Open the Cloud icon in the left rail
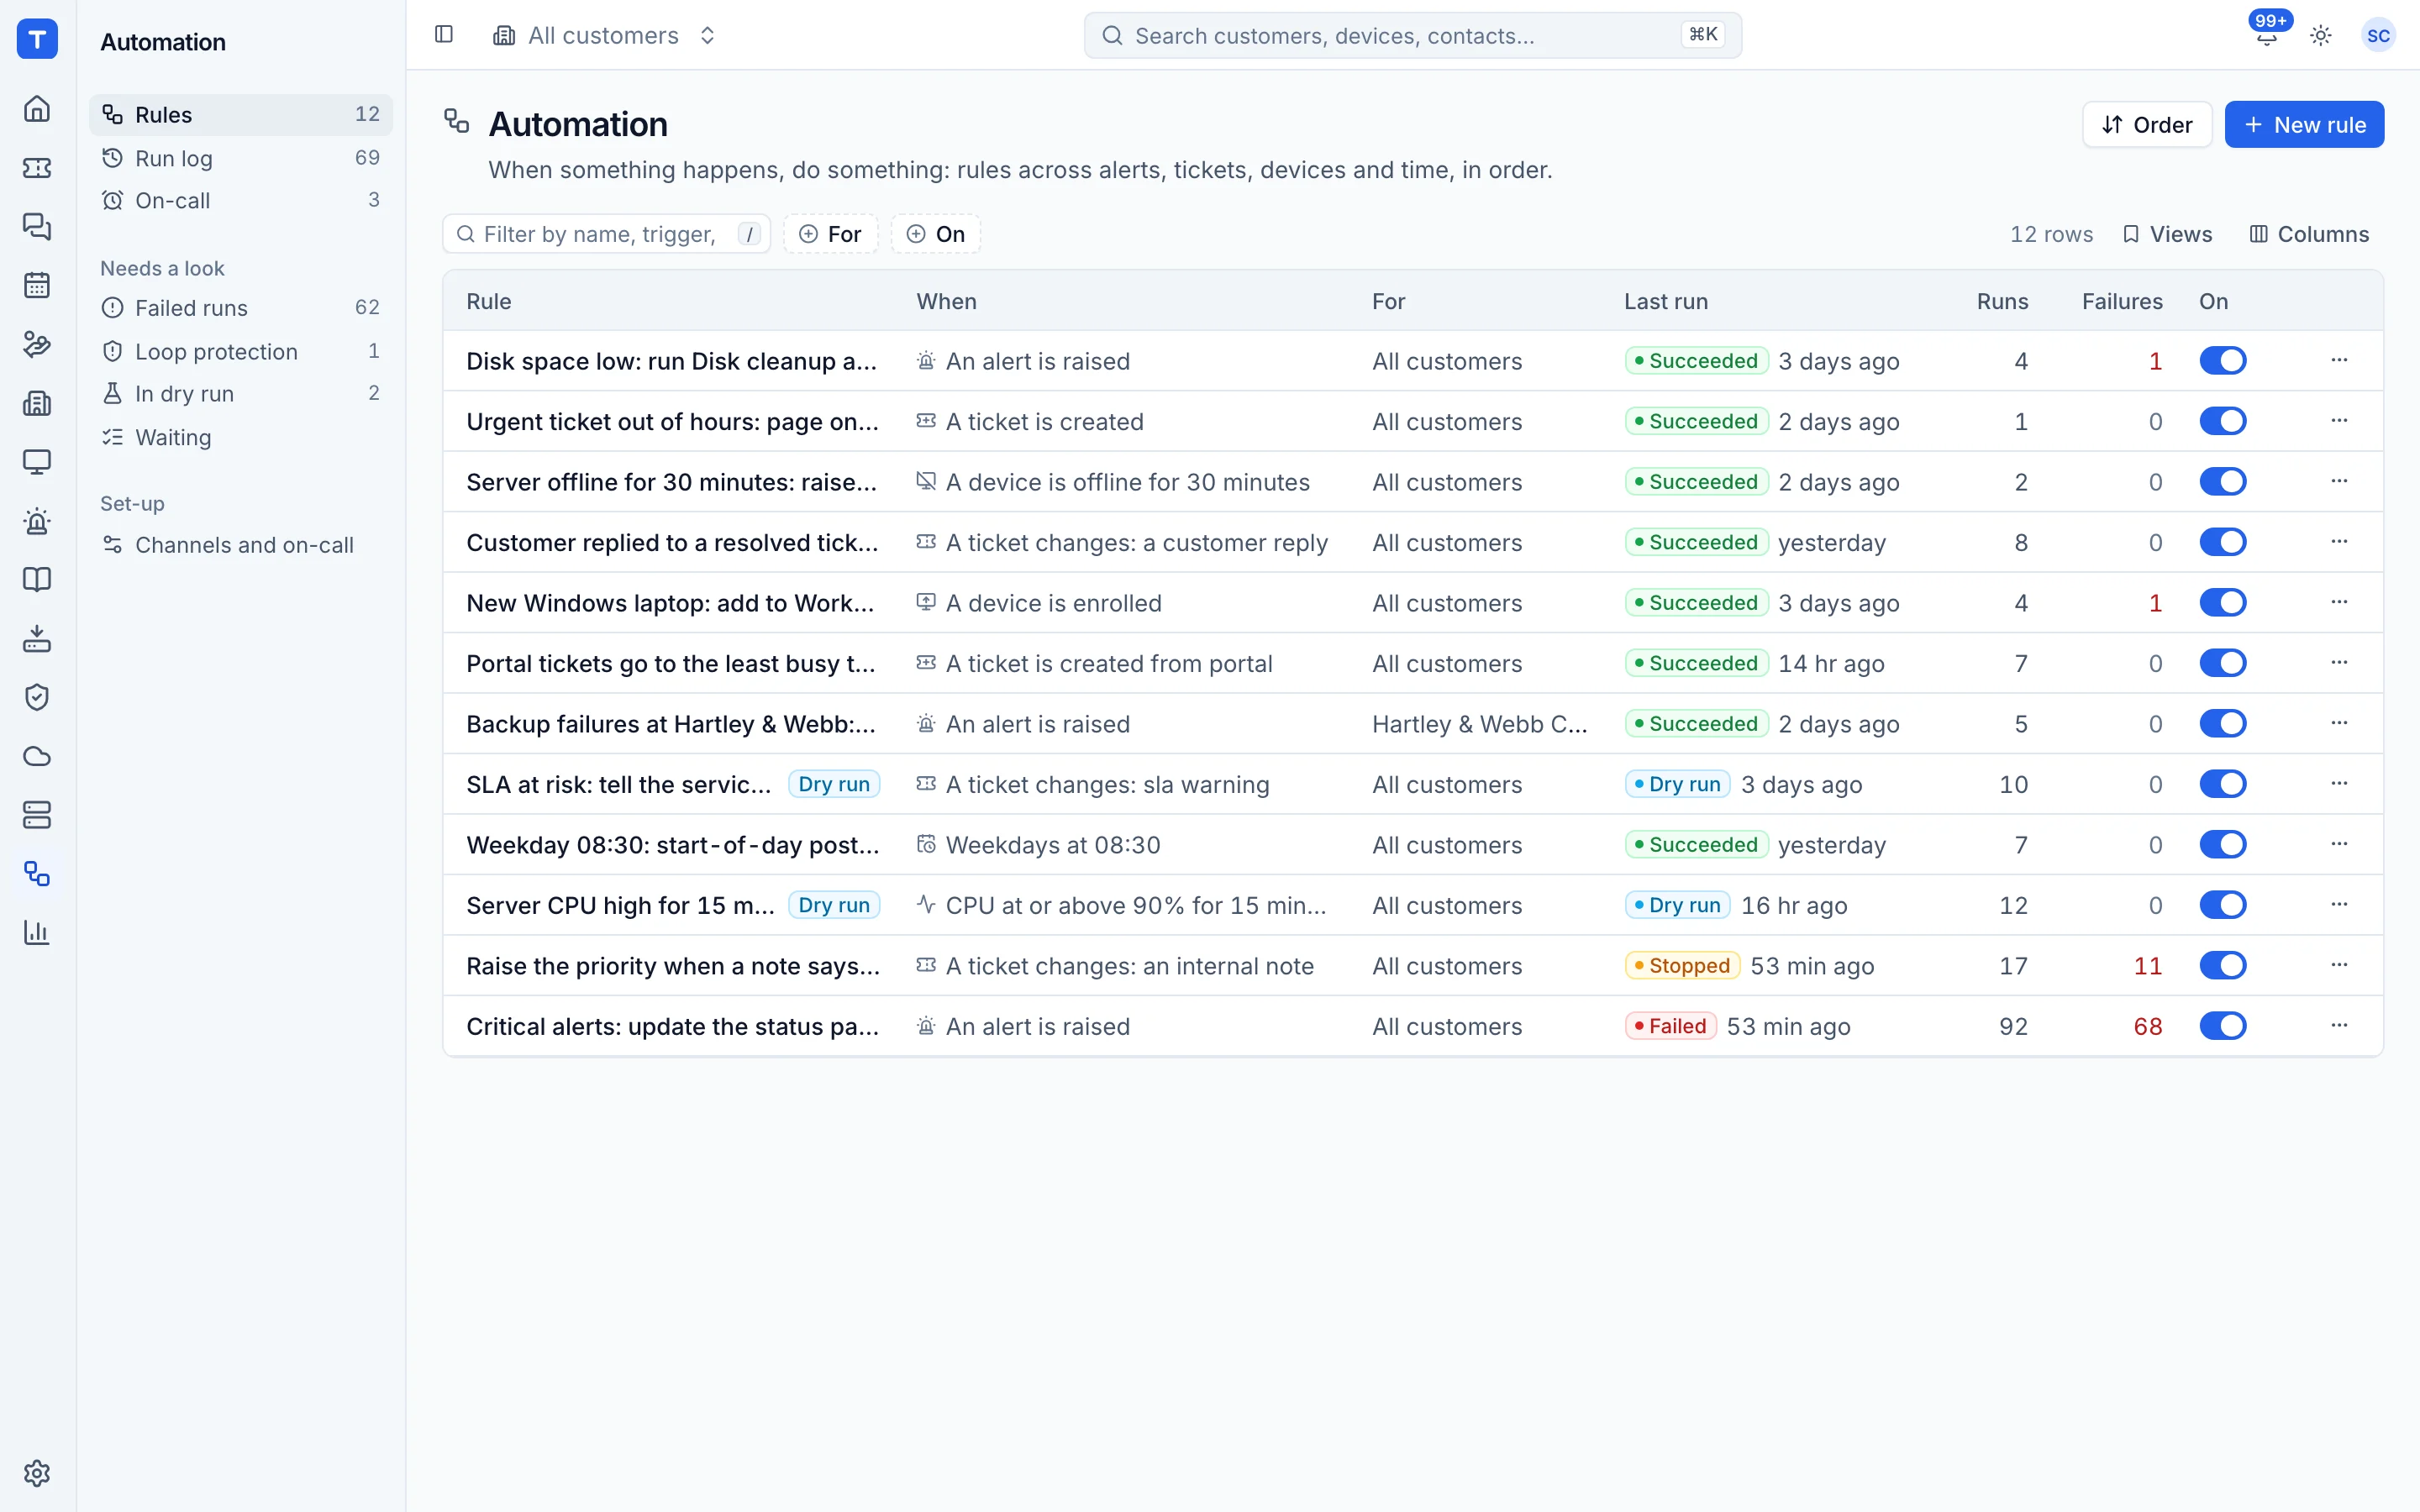The image size is (2420, 1512). pos(37,756)
